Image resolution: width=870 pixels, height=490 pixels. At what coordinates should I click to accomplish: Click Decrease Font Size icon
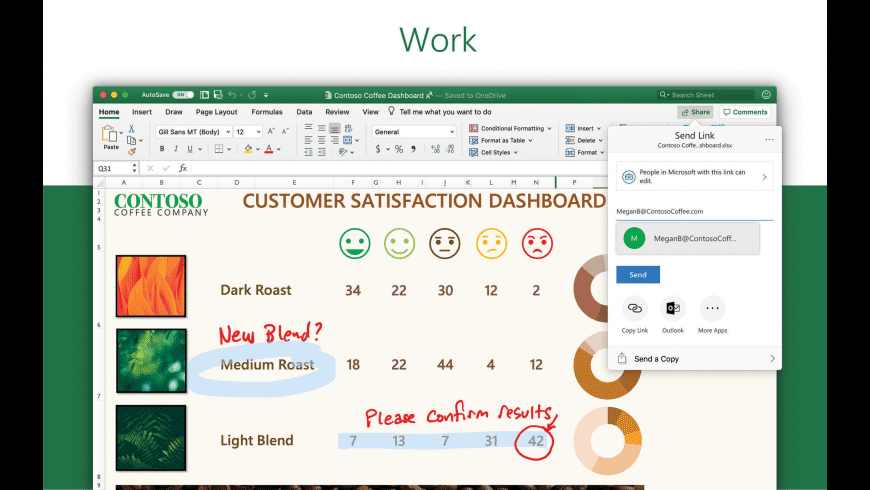click(285, 132)
